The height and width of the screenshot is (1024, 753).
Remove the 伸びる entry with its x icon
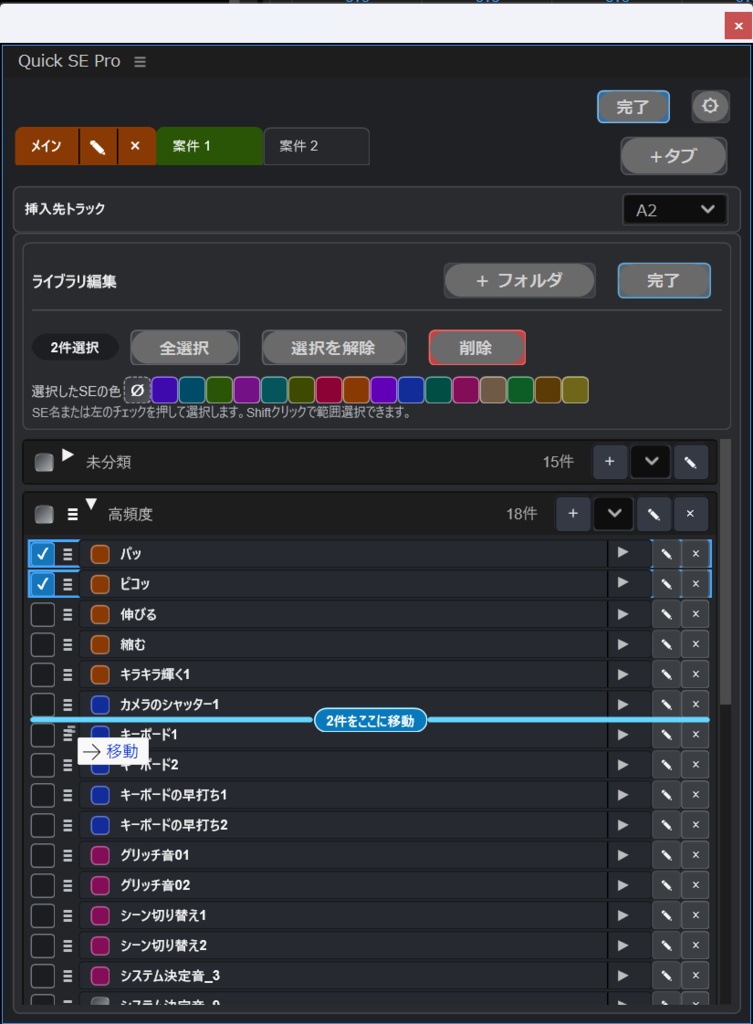[696, 614]
